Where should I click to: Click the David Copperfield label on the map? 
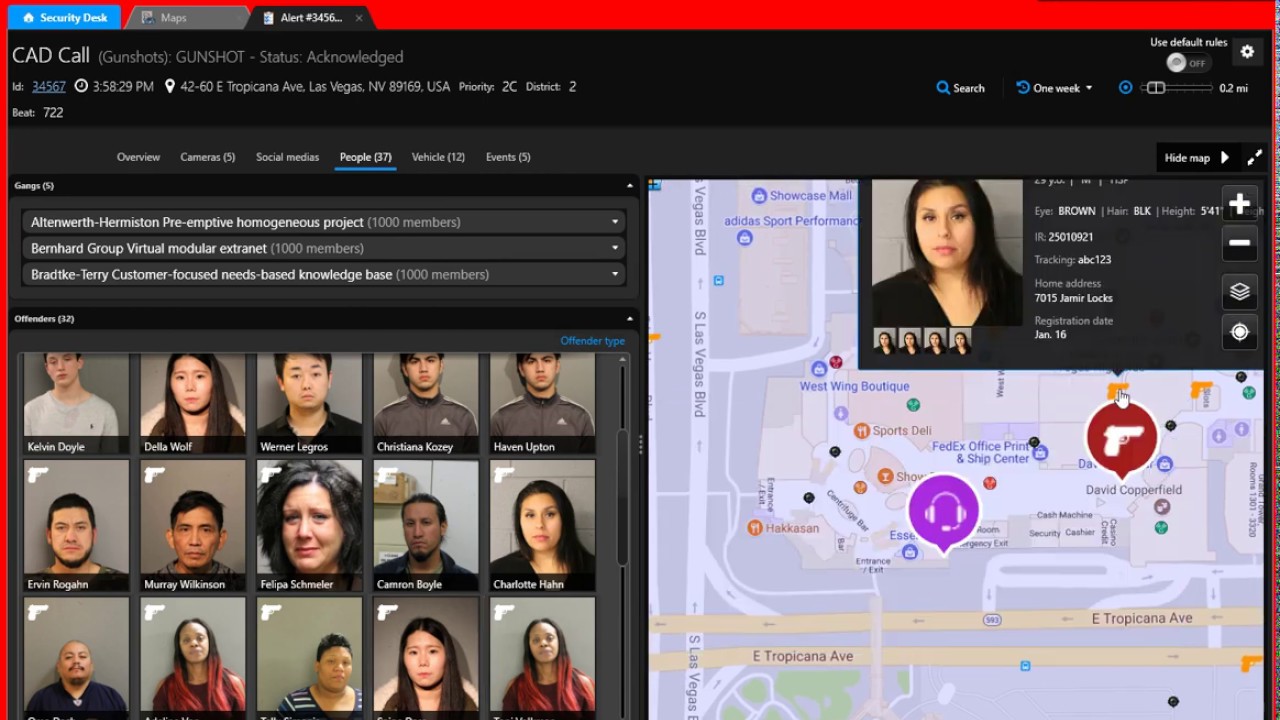pos(1134,490)
